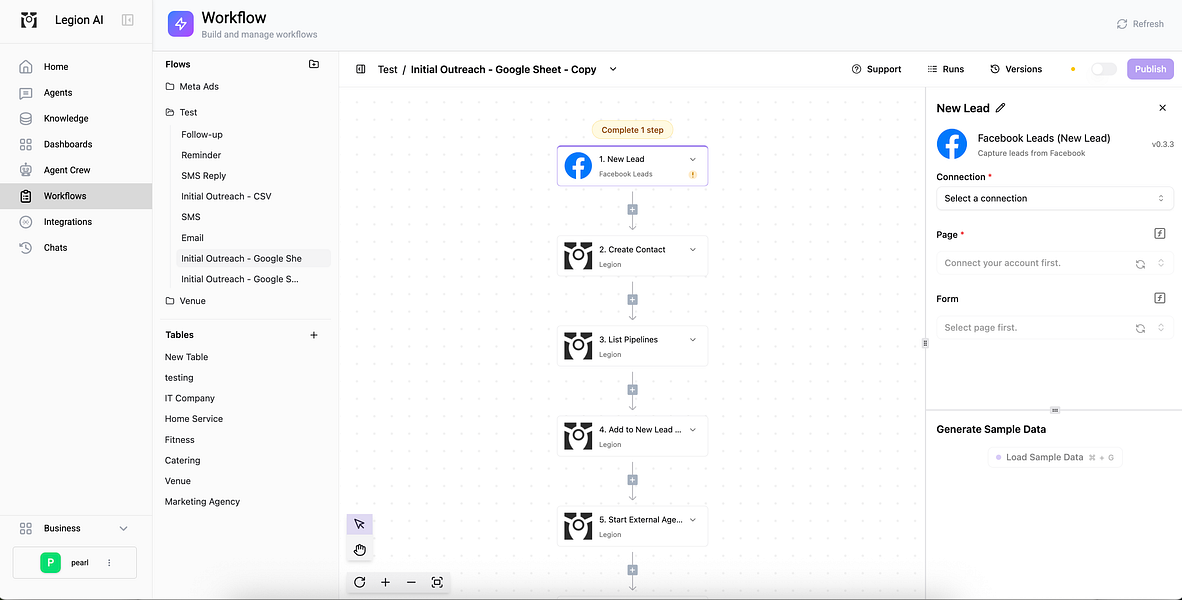Image resolution: width=1182 pixels, height=600 pixels.
Task: Toggle dynamic value icon for Form
Action: (x=1160, y=298)
